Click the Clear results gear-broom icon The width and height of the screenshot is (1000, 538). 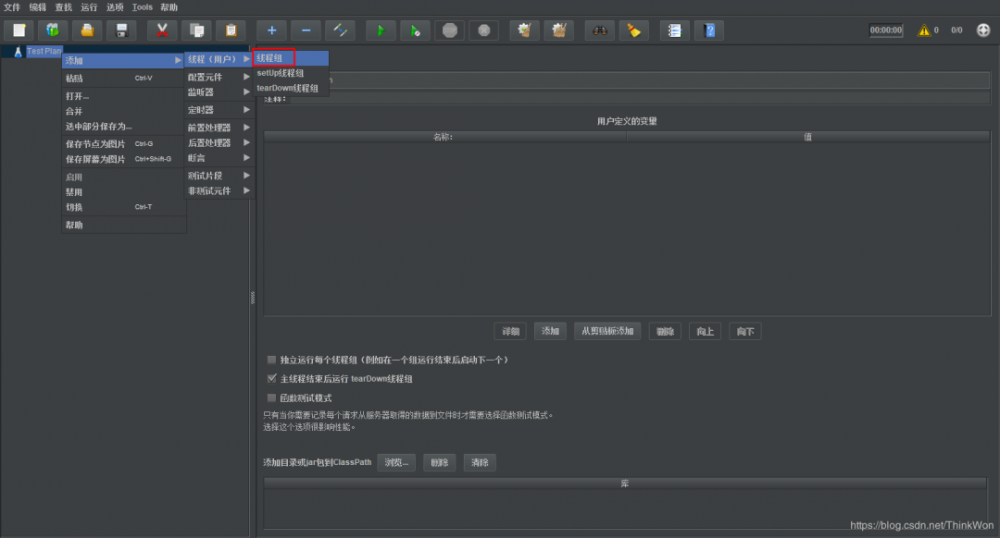[524, 30]
